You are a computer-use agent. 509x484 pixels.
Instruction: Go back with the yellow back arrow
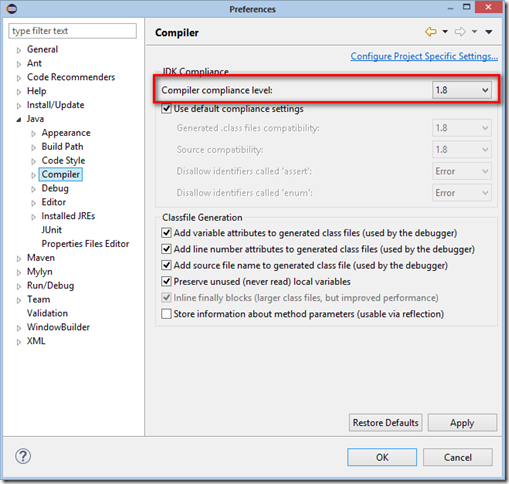pos(431,32)
